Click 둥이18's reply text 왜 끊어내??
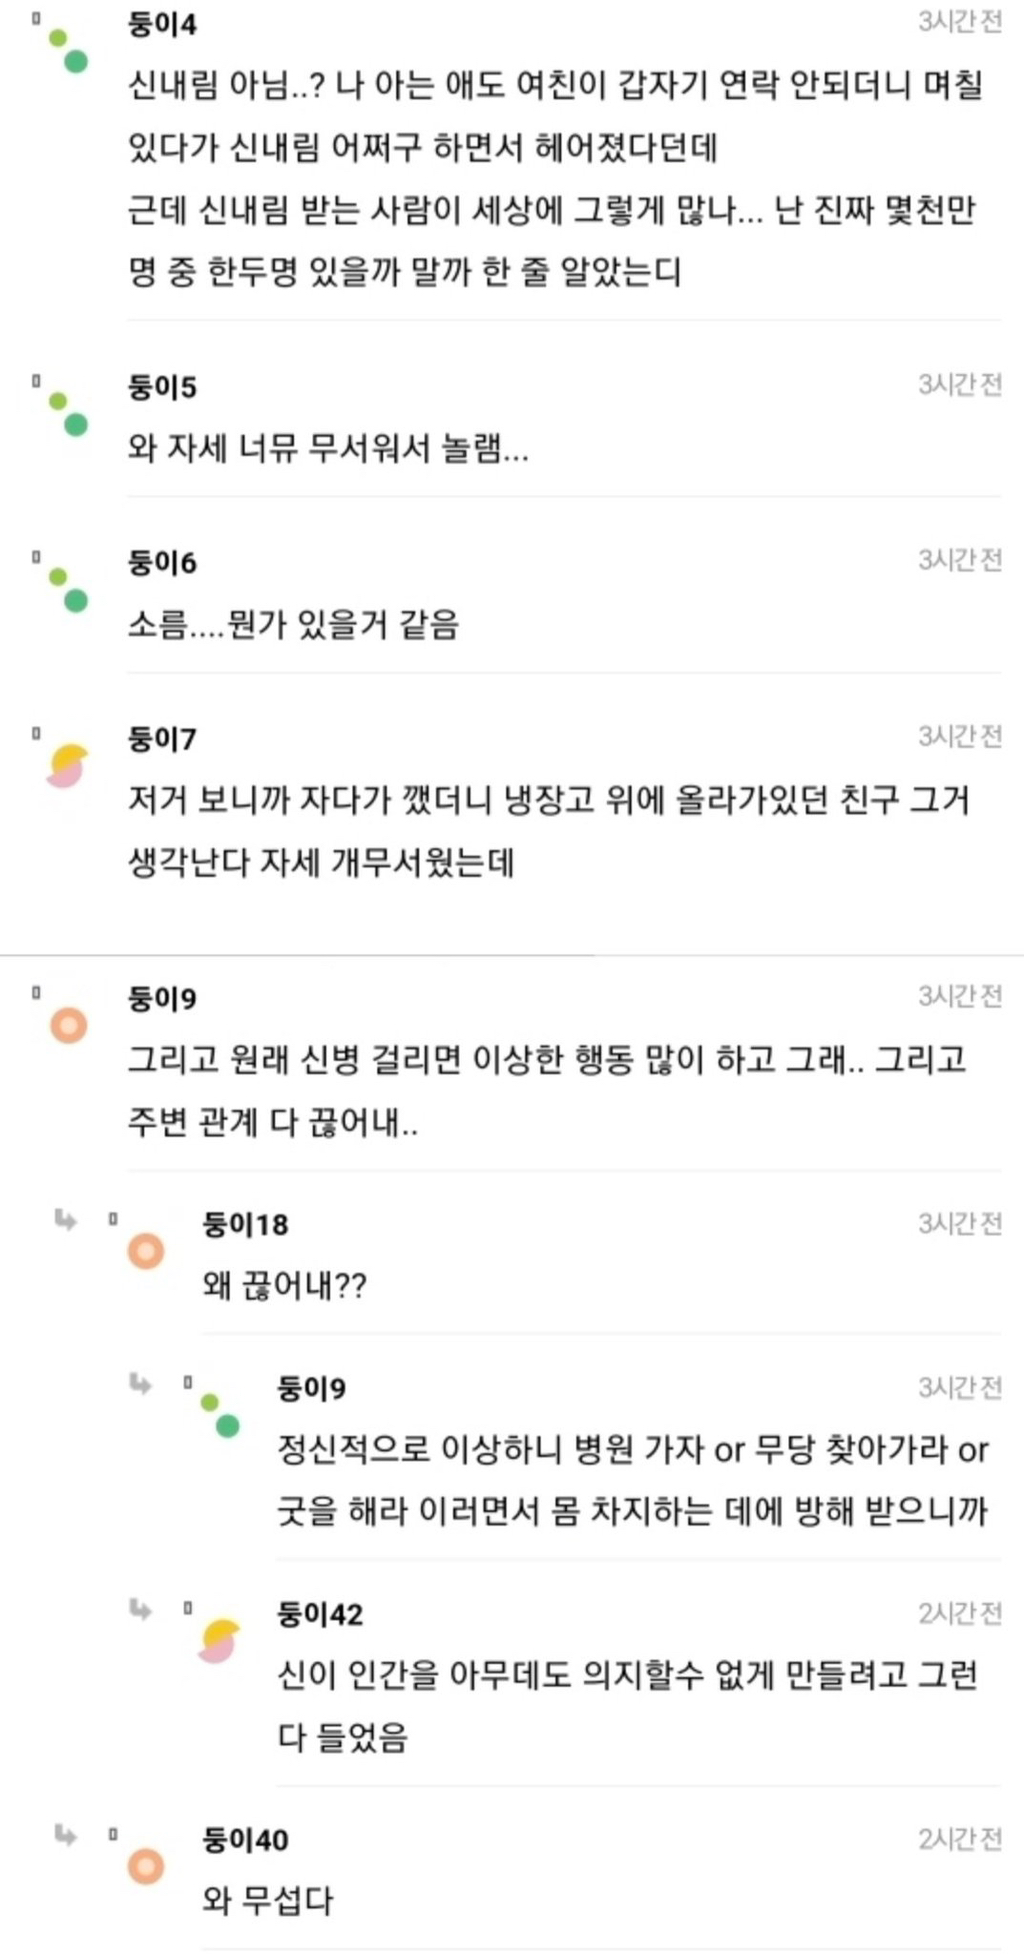 point(284,1285)
